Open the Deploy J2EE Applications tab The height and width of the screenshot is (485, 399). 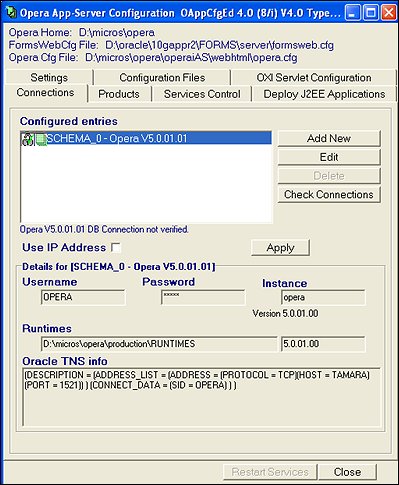[324, 94]
